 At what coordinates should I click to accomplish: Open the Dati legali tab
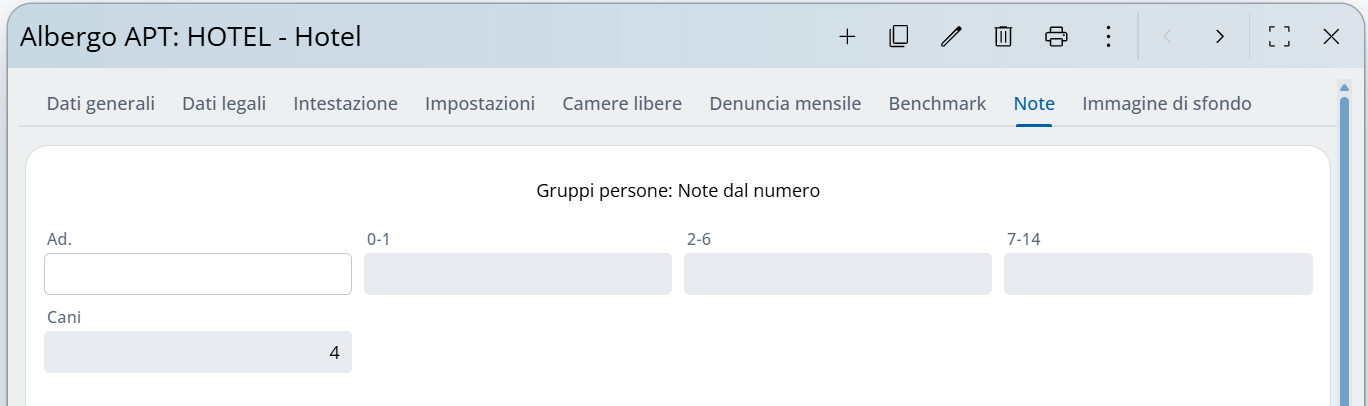[224, 104]
